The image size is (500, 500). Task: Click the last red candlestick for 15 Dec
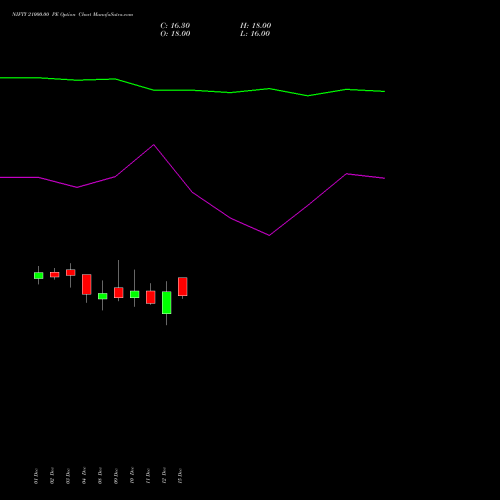183,286
